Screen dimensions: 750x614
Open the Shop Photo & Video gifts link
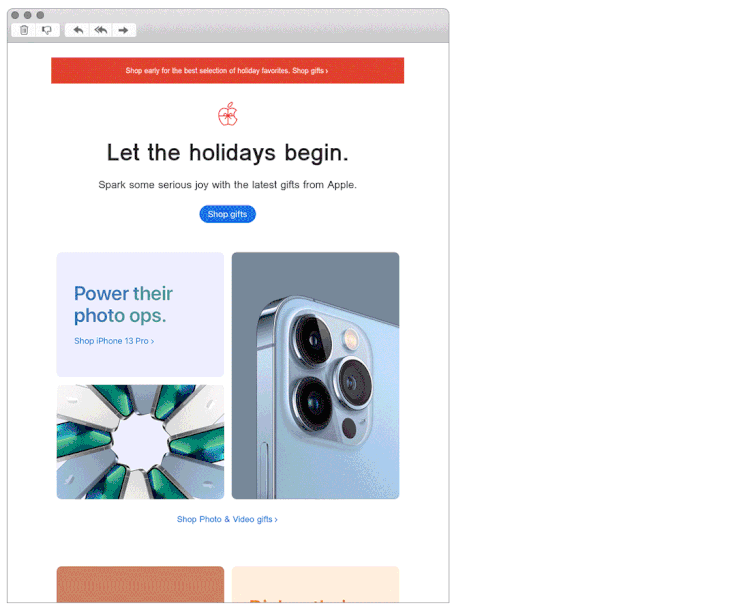pyautogui.click(x=227, y=519)
